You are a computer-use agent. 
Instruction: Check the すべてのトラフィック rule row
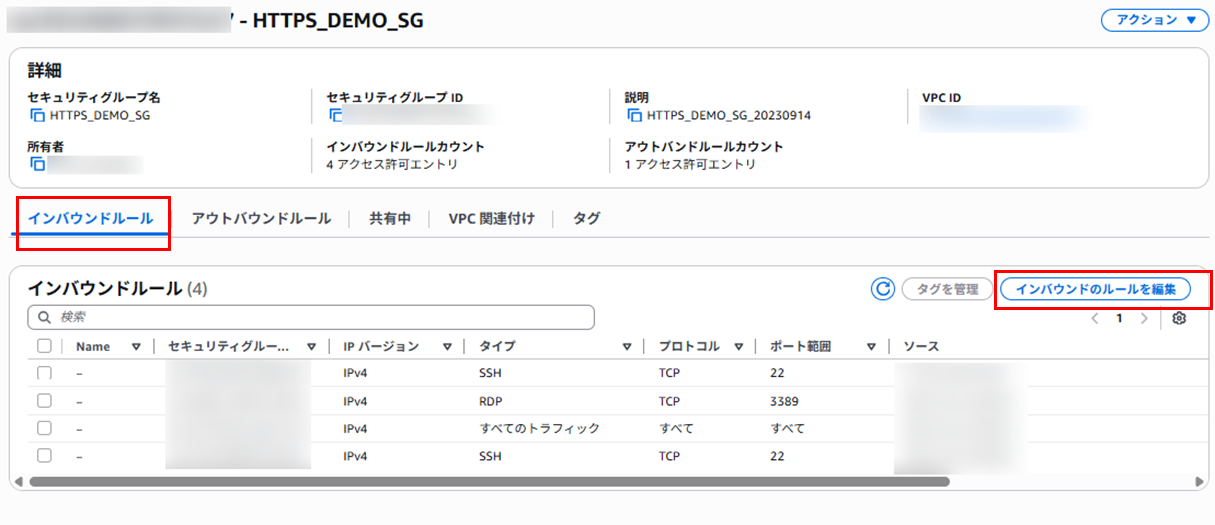pyautogui.click(x=44, y=428)
